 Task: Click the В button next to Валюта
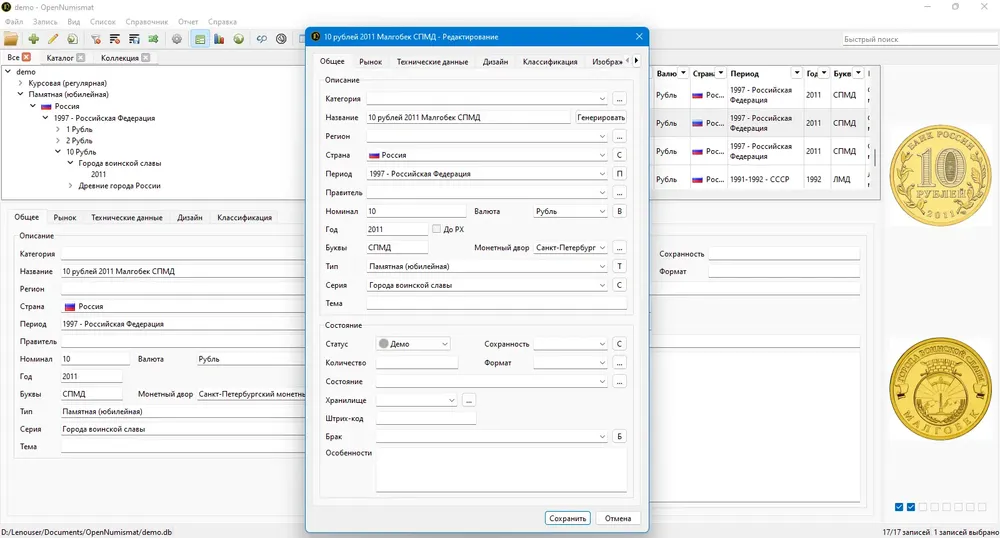coord(619,211)
